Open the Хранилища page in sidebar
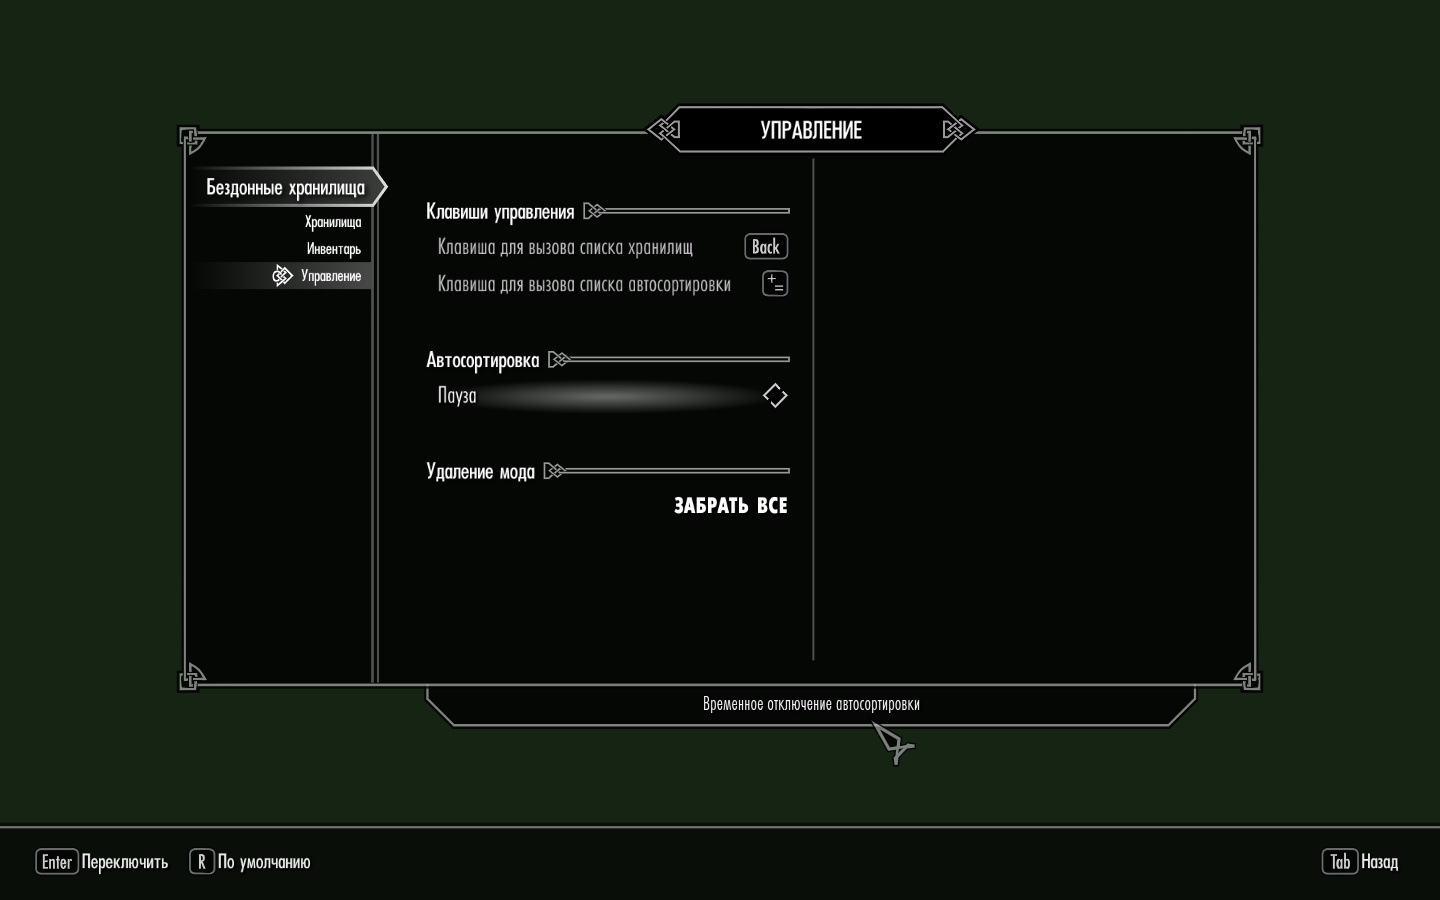 [332, 222]
